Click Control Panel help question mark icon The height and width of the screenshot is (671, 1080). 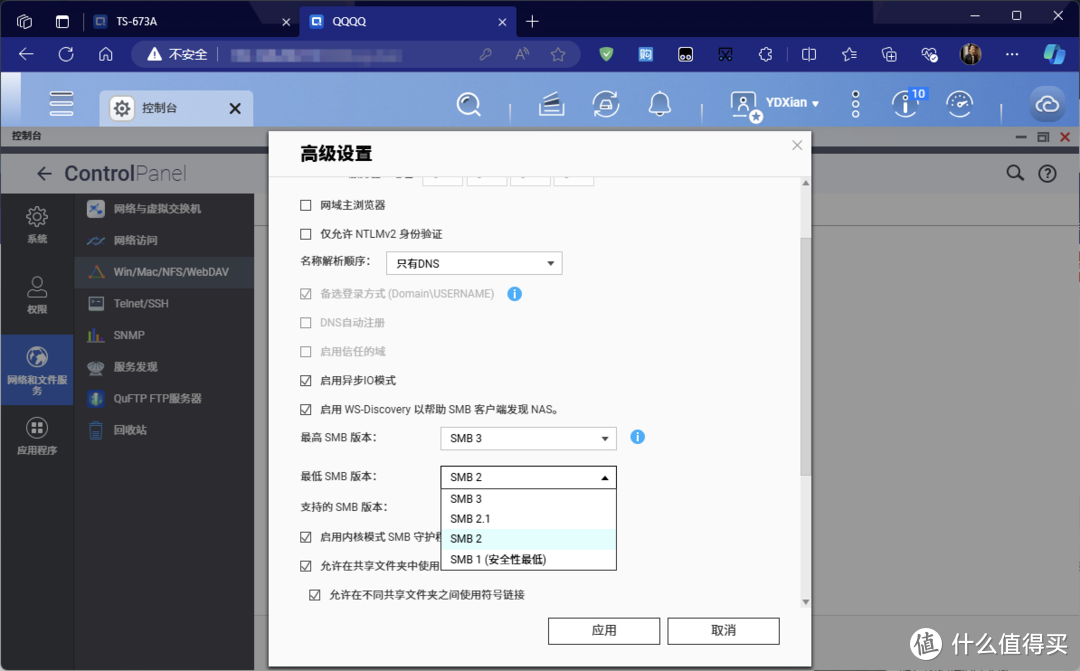(x=1047, y=173)
